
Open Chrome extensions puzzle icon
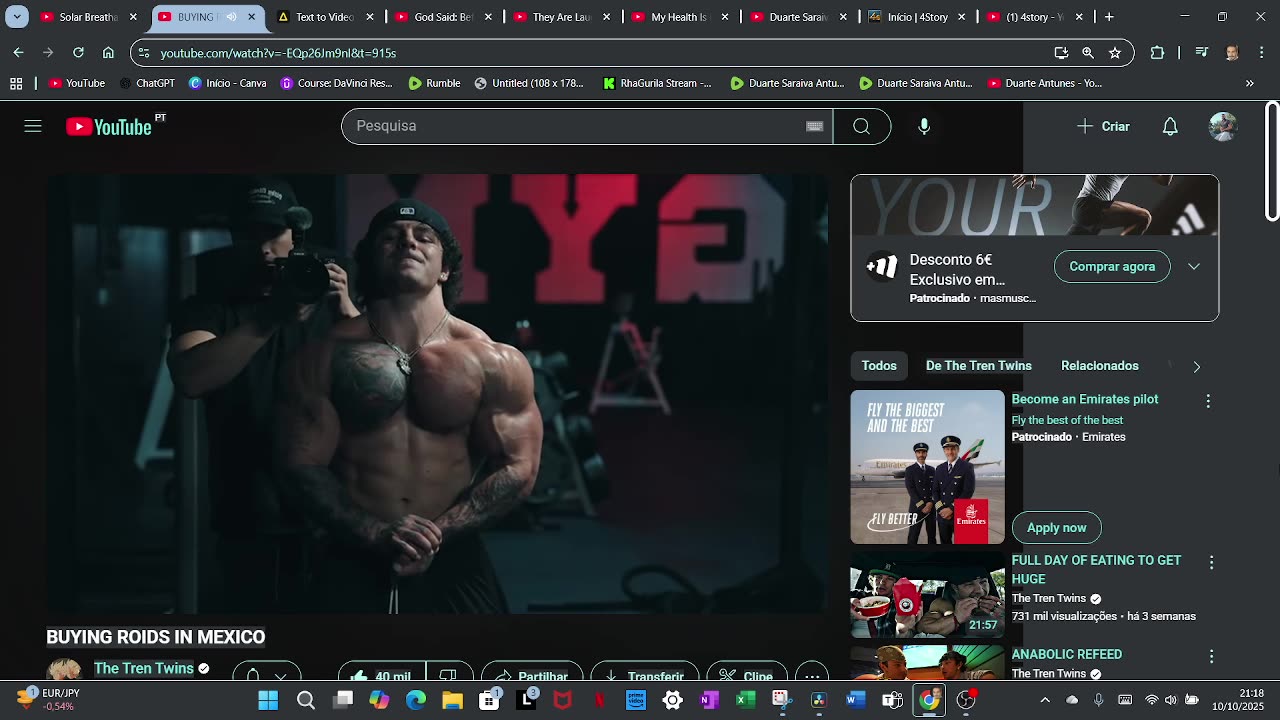[x=1157, y=53]
